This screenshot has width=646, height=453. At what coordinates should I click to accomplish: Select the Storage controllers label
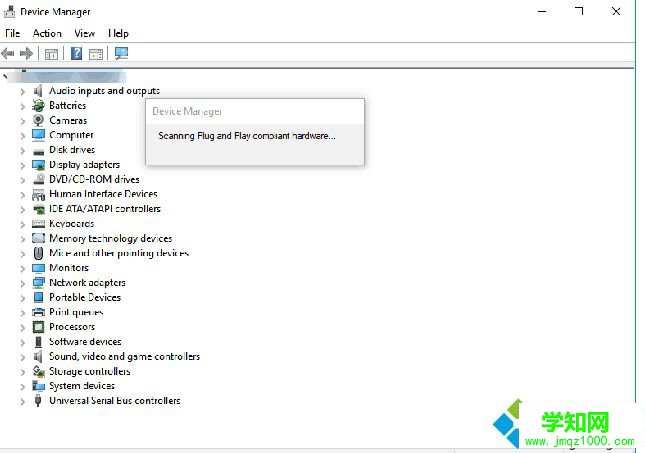[x=90, y=371]
